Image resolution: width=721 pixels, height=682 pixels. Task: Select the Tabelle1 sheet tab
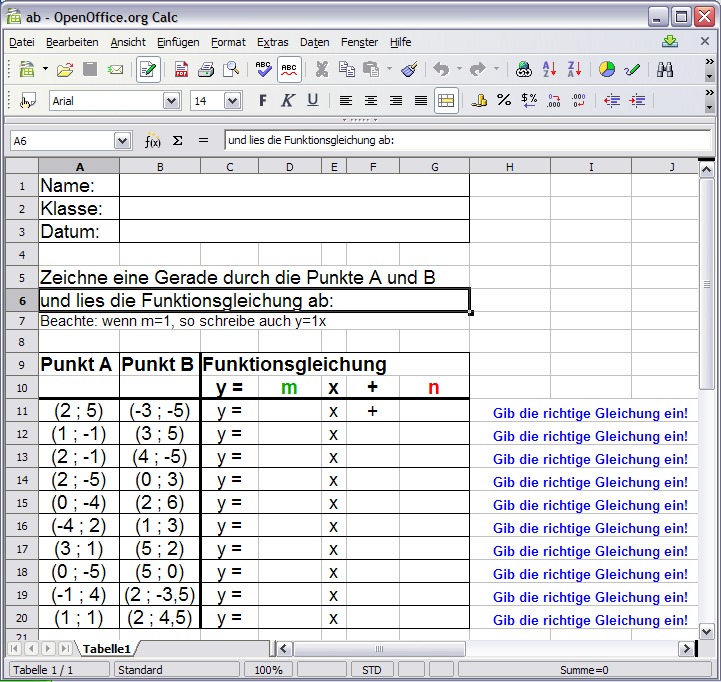106,649
